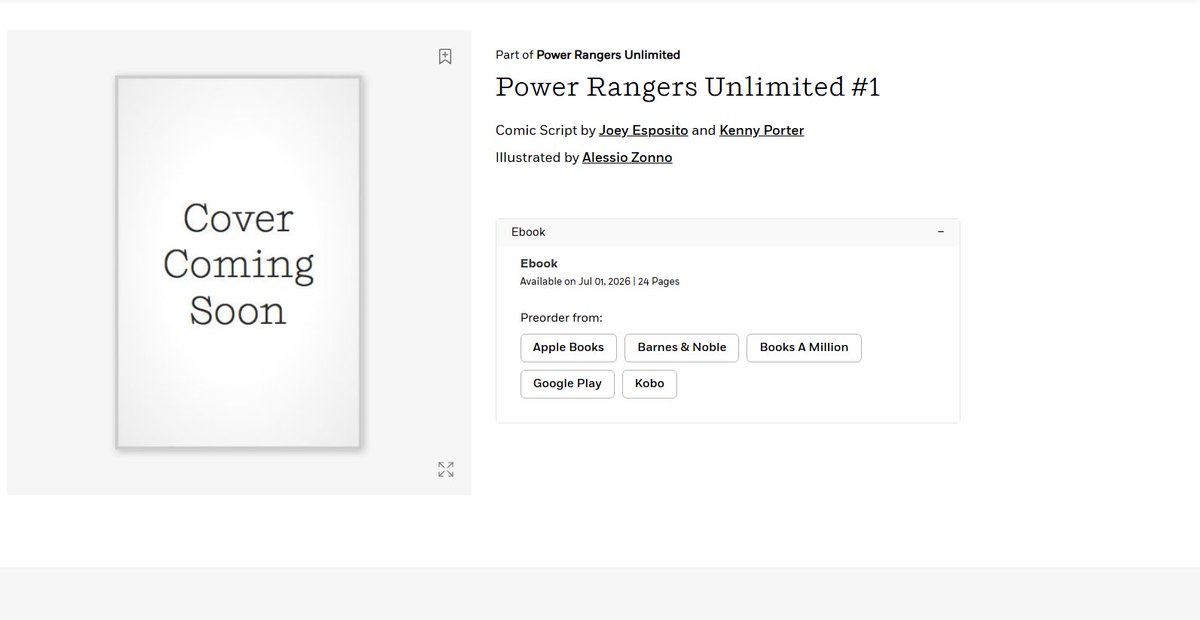Preorder from Books A Million
This screenshot has width=1200, height=620.
point(804,348)
